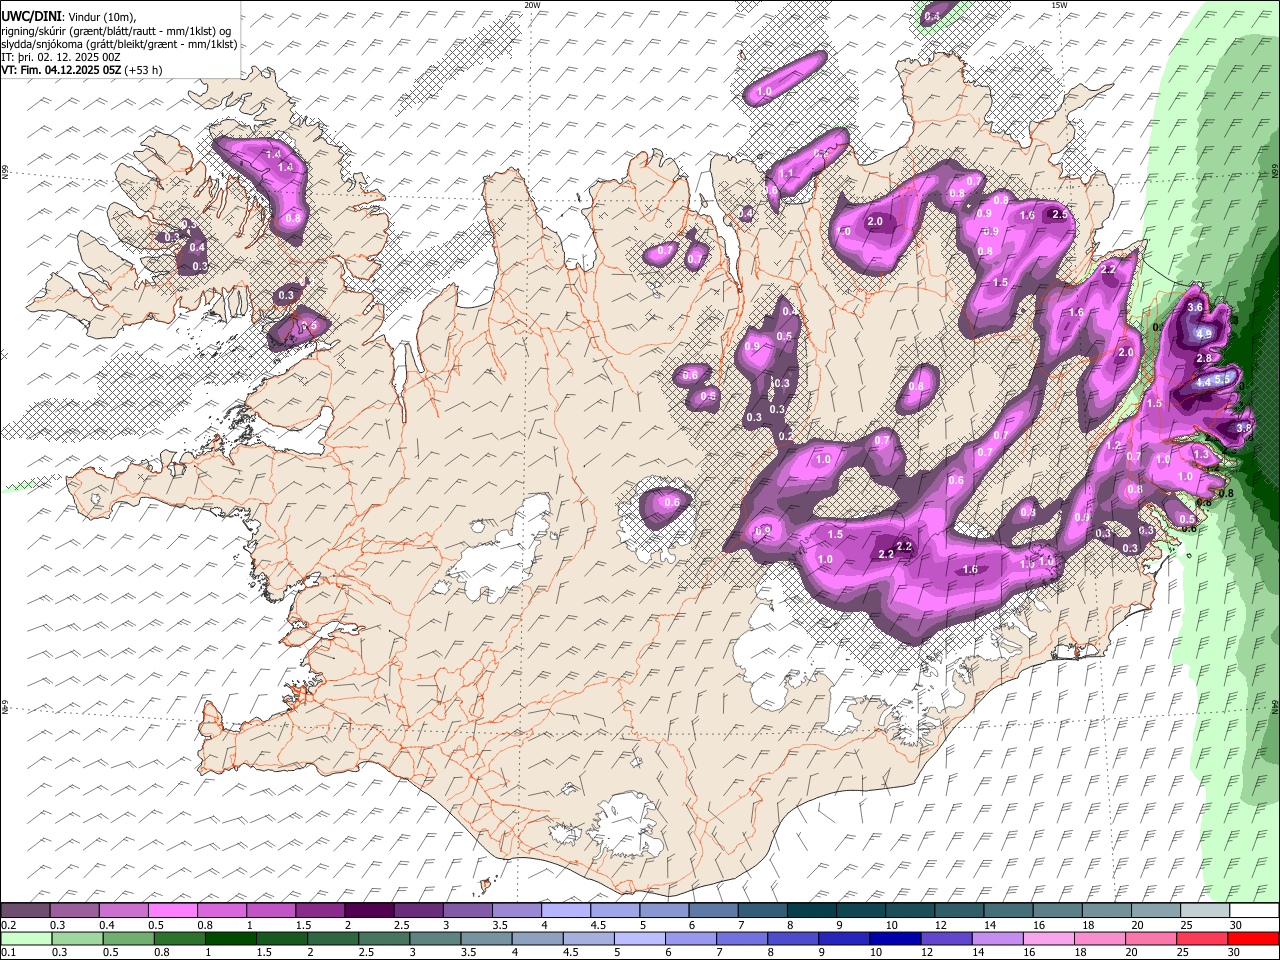This screenshot has height=960, width=1280.
Task: Click the 2.5 precipitation value on the map
Action: 1061,214
